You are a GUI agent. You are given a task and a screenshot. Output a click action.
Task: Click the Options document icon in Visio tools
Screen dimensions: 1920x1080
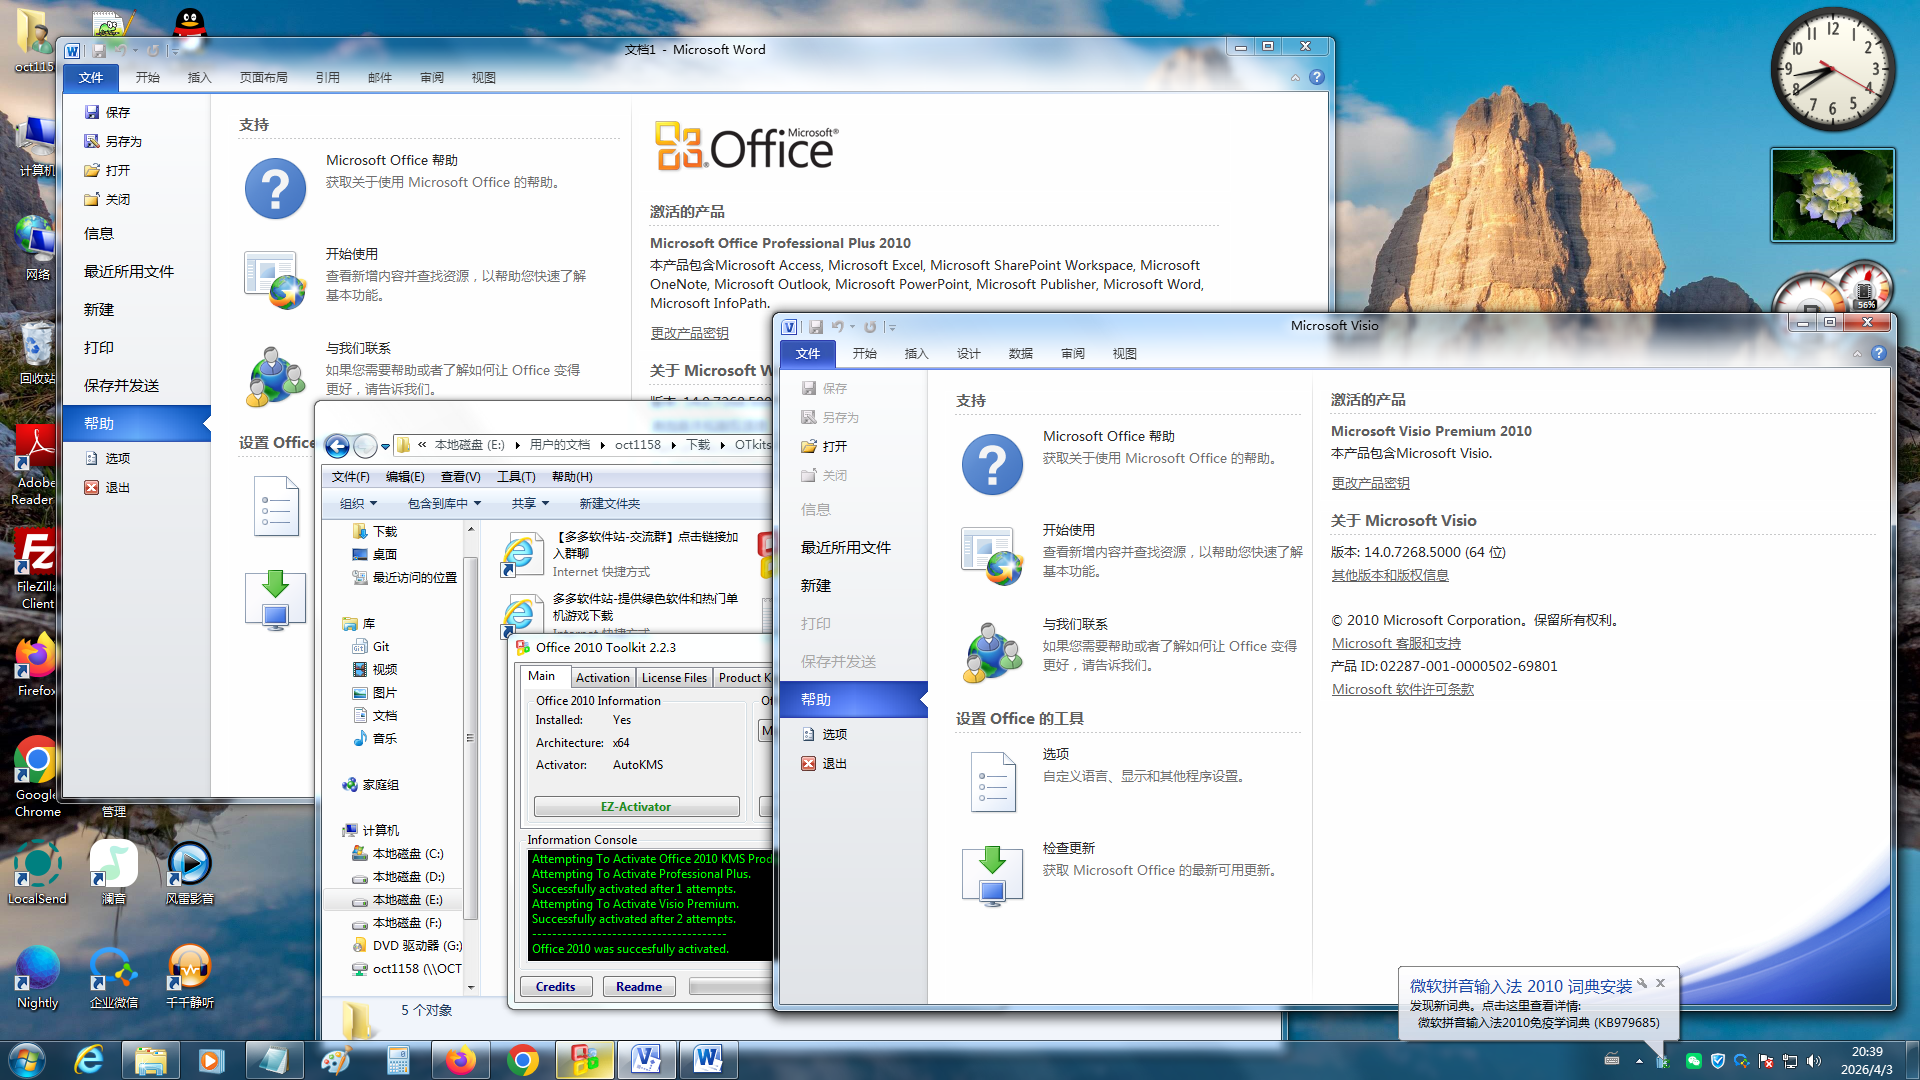993,782
